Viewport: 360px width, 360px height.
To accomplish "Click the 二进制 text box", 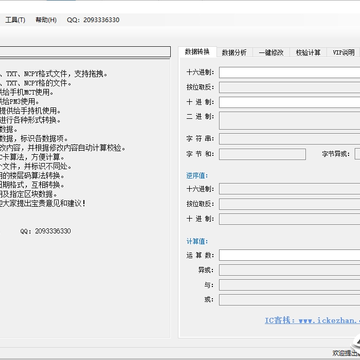I will click(x=289, y=121).
